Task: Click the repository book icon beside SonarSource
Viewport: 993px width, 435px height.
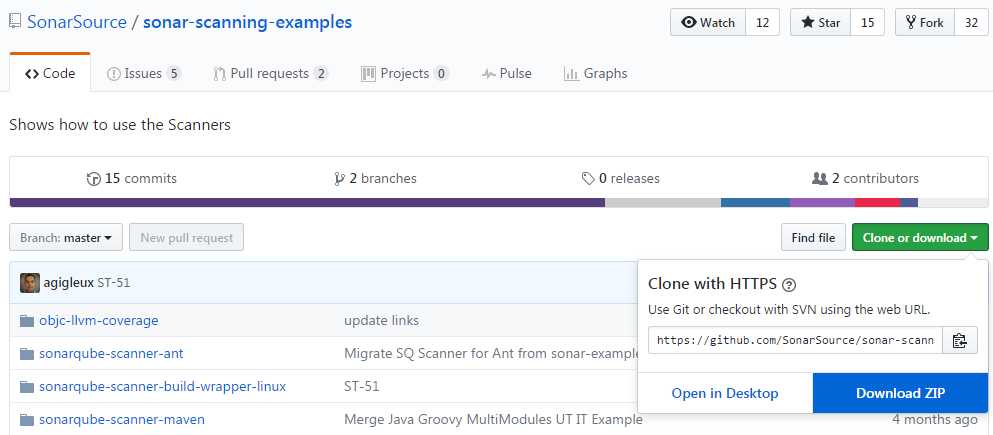Action: point(15,22)
